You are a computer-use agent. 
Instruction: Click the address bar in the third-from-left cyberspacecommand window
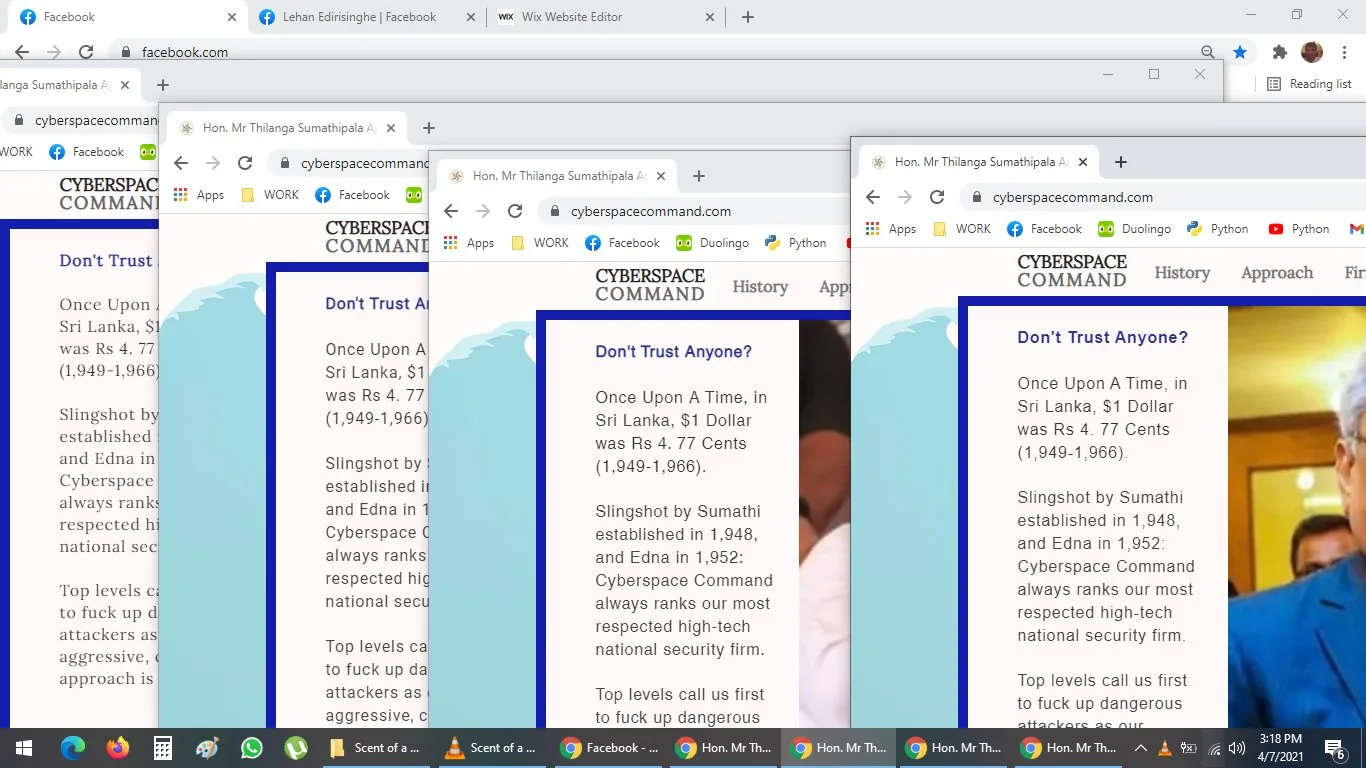(x=695, y=211)
